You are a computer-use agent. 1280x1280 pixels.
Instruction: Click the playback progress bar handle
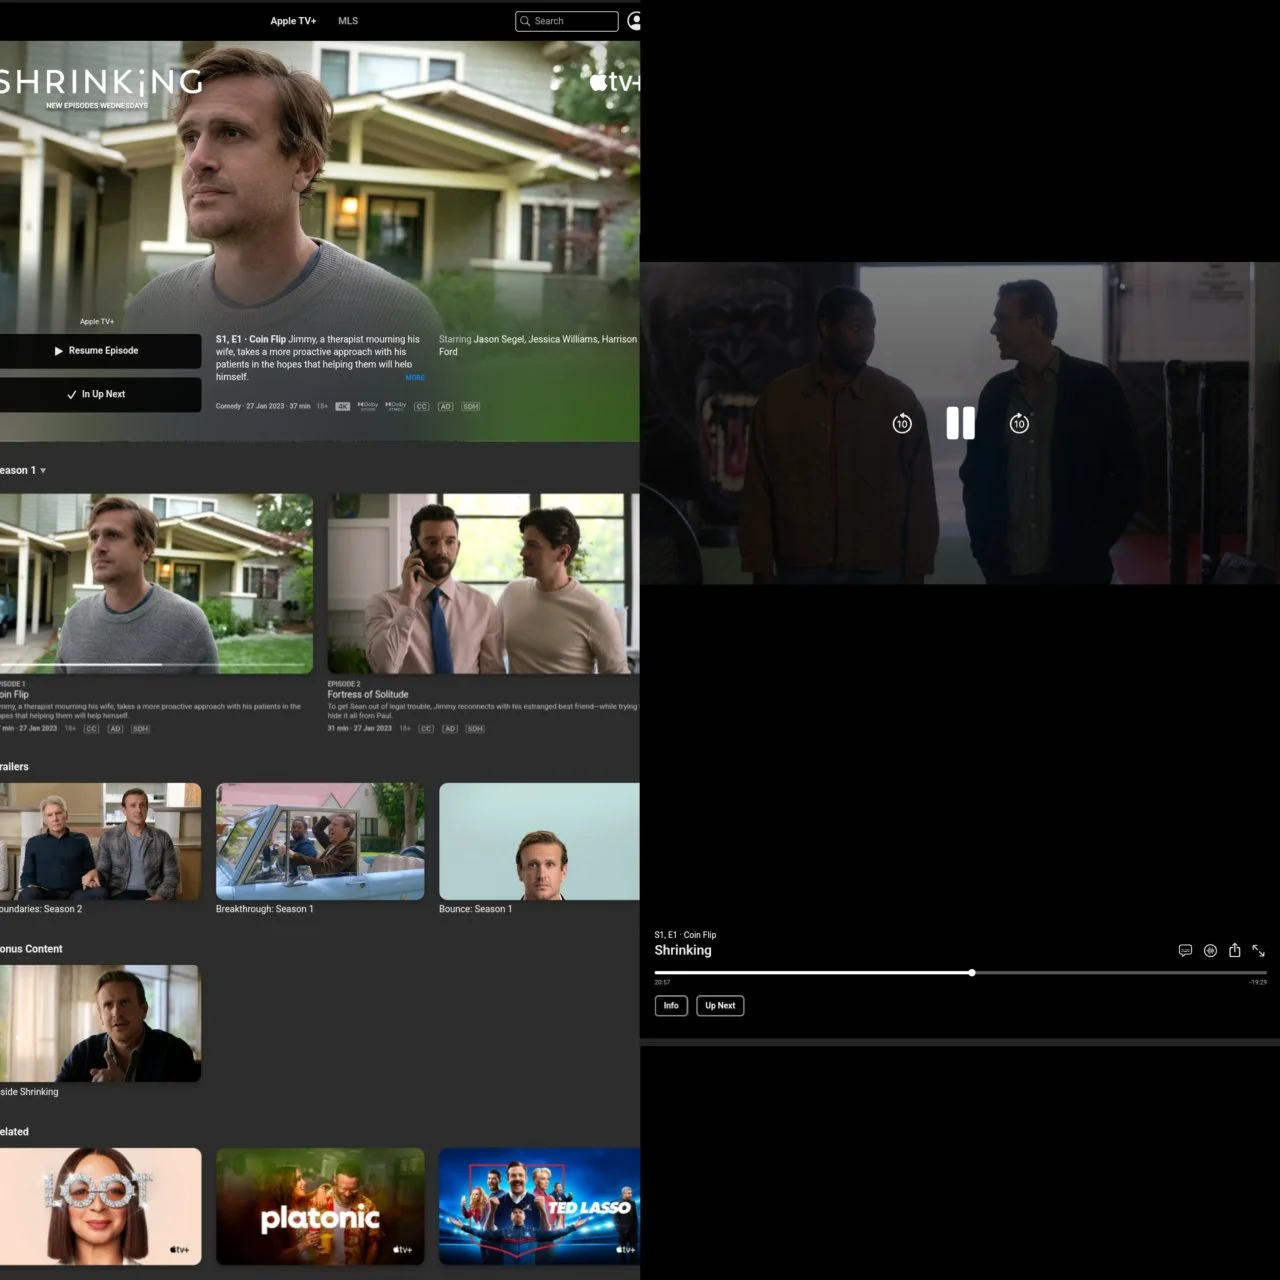(971, 972)
